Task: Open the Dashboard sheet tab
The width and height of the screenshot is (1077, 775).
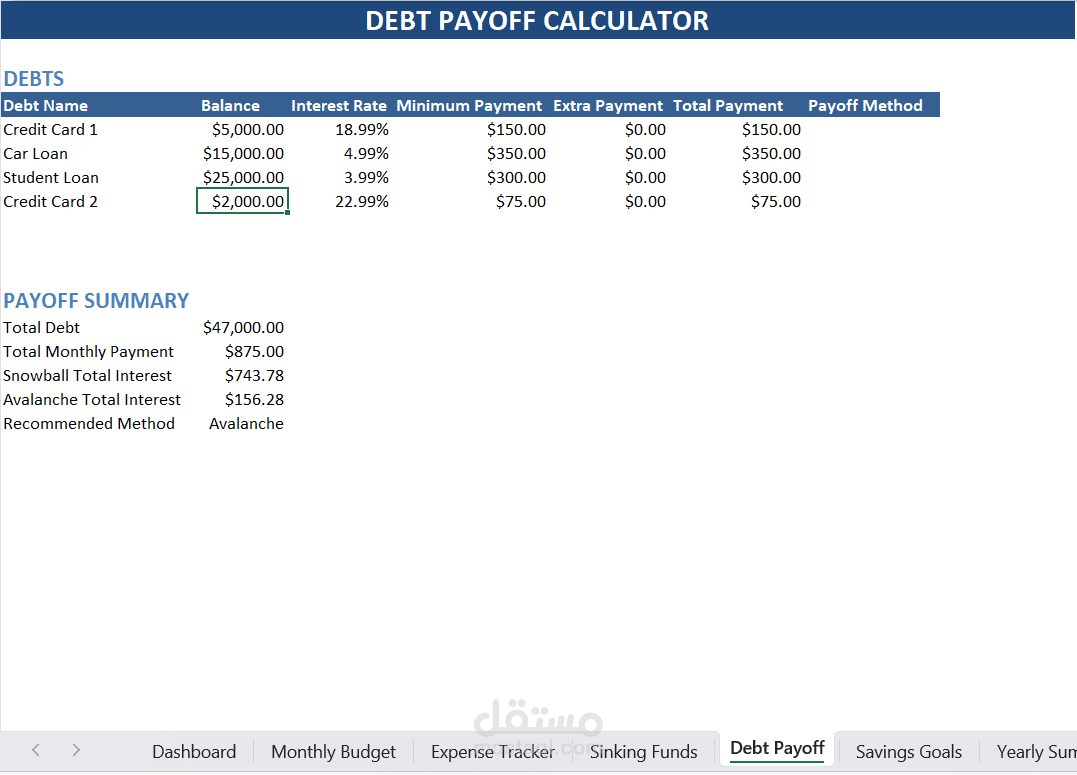Action: click(194, 752)
